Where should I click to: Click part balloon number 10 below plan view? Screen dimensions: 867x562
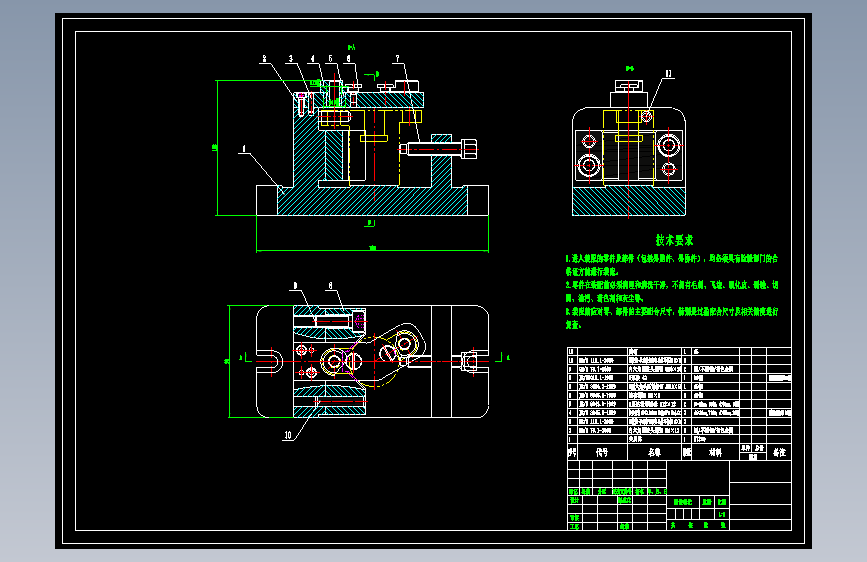tap(288, 435)
